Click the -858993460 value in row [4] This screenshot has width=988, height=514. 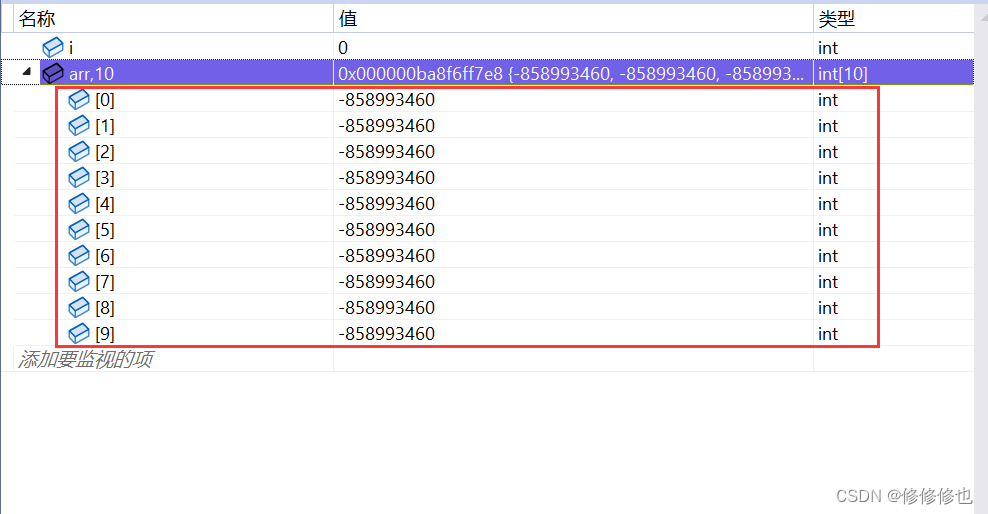(386, 203)
